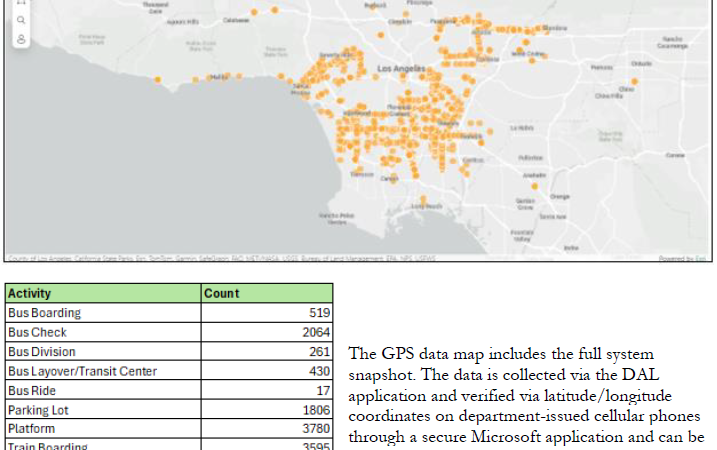Click the Bus Boarding table row label
717x450 pixels.
tap(103, 313)
